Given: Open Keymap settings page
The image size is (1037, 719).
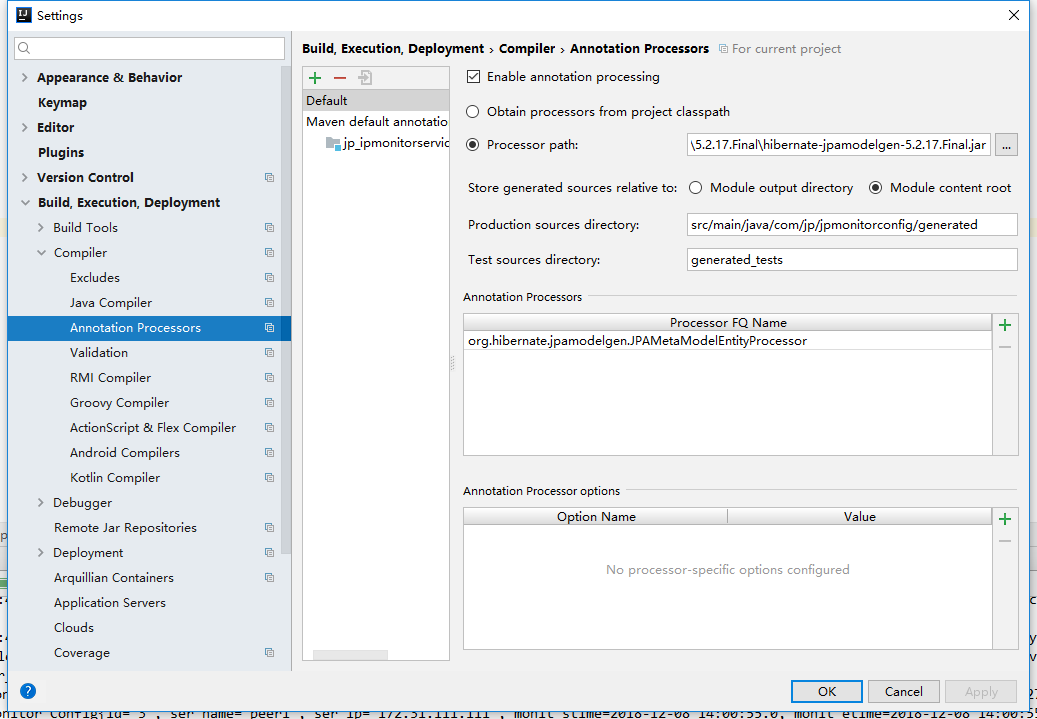Looking at the screenshot, I should [x=62, y=103].
